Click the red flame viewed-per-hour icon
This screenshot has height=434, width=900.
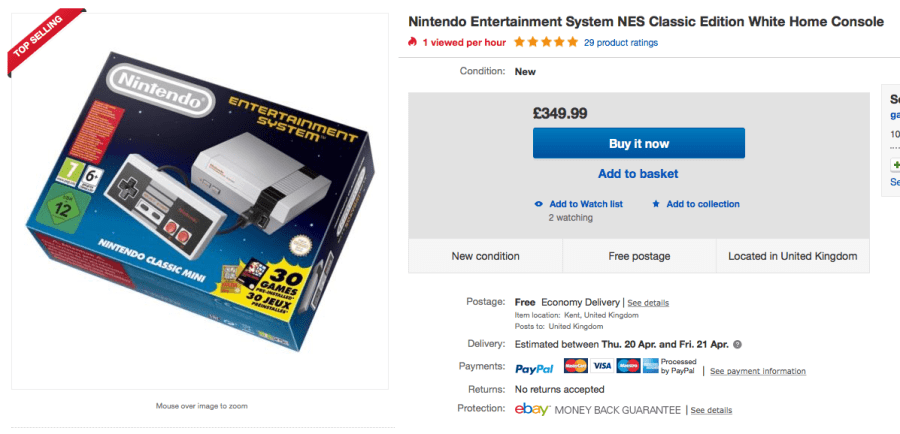tap(411, 43)
